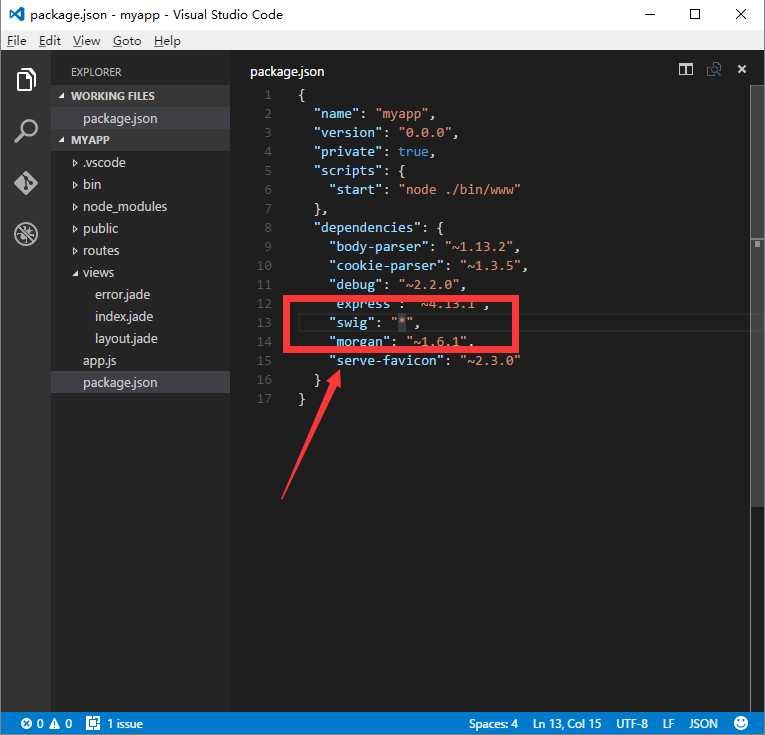Maximize the Visual Studio Code window

coord(695,14)
